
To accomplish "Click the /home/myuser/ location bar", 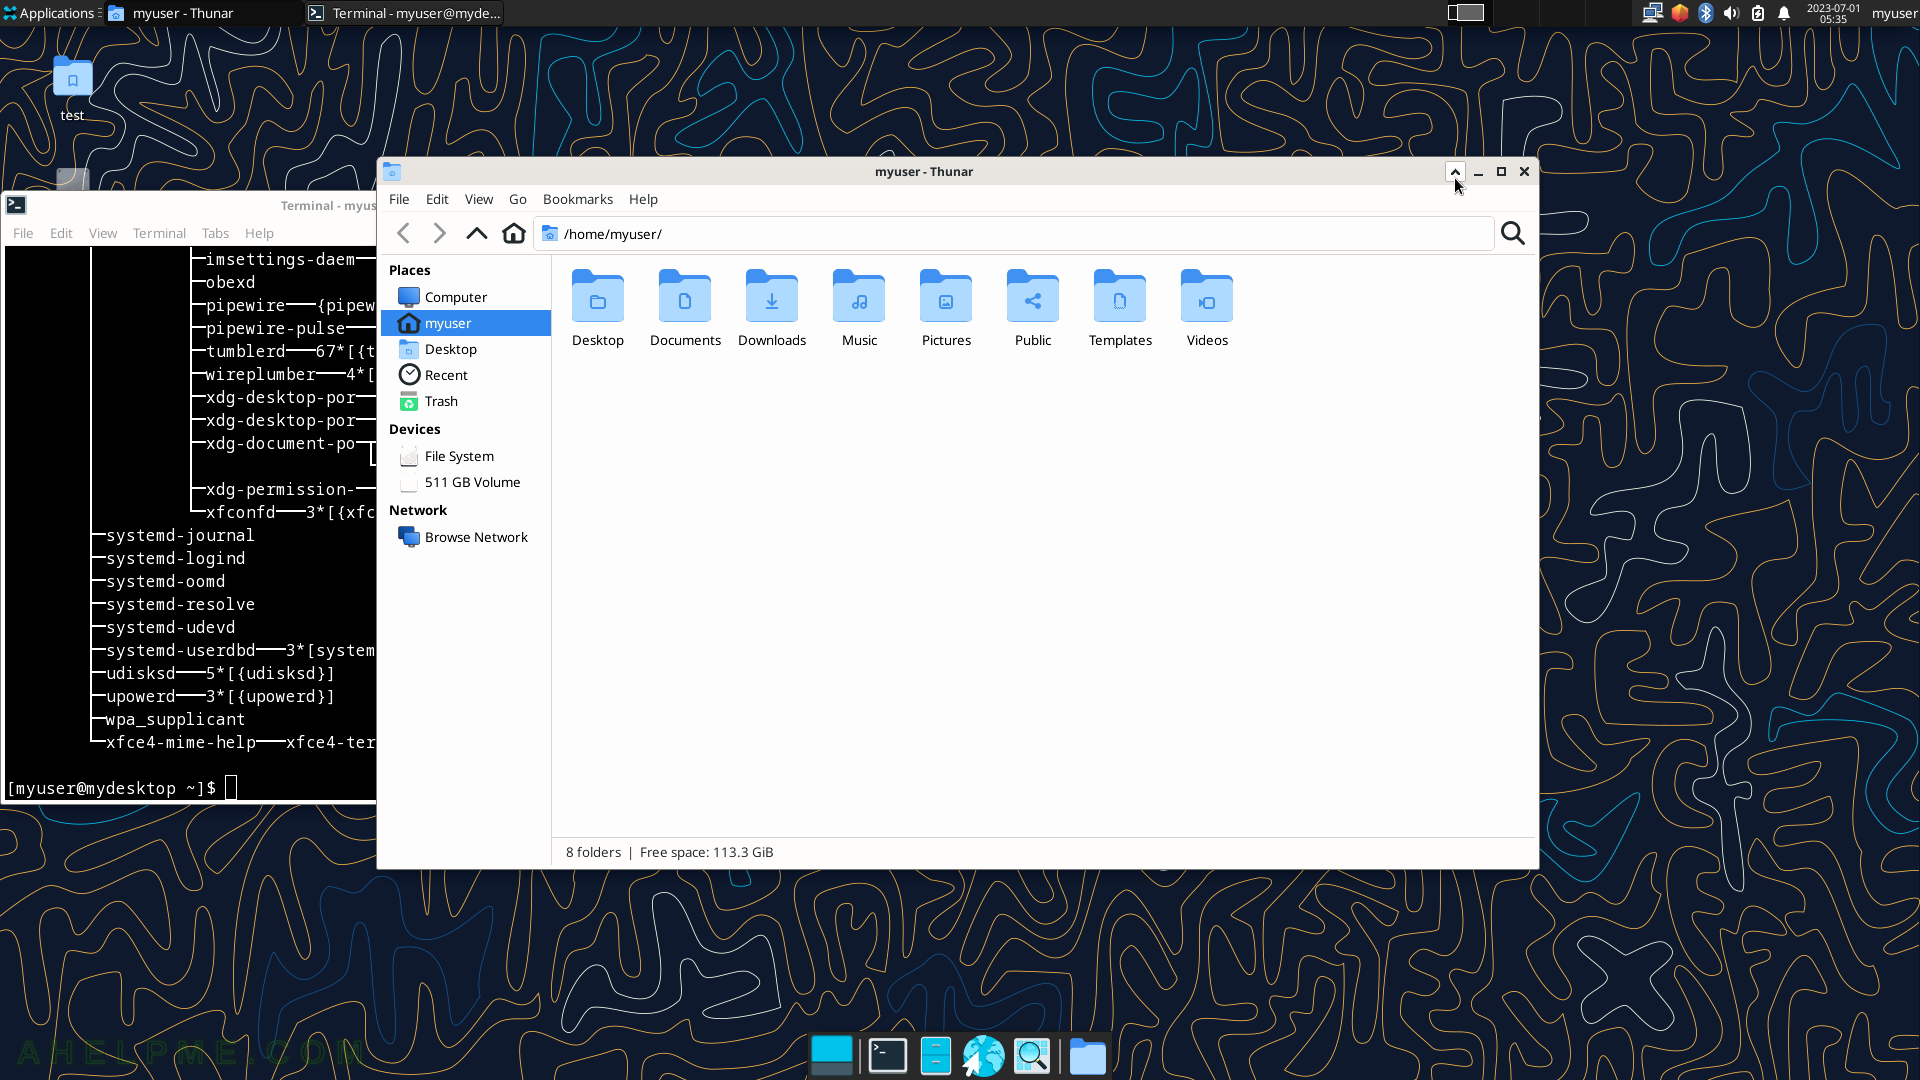I will coord(1014,234).
